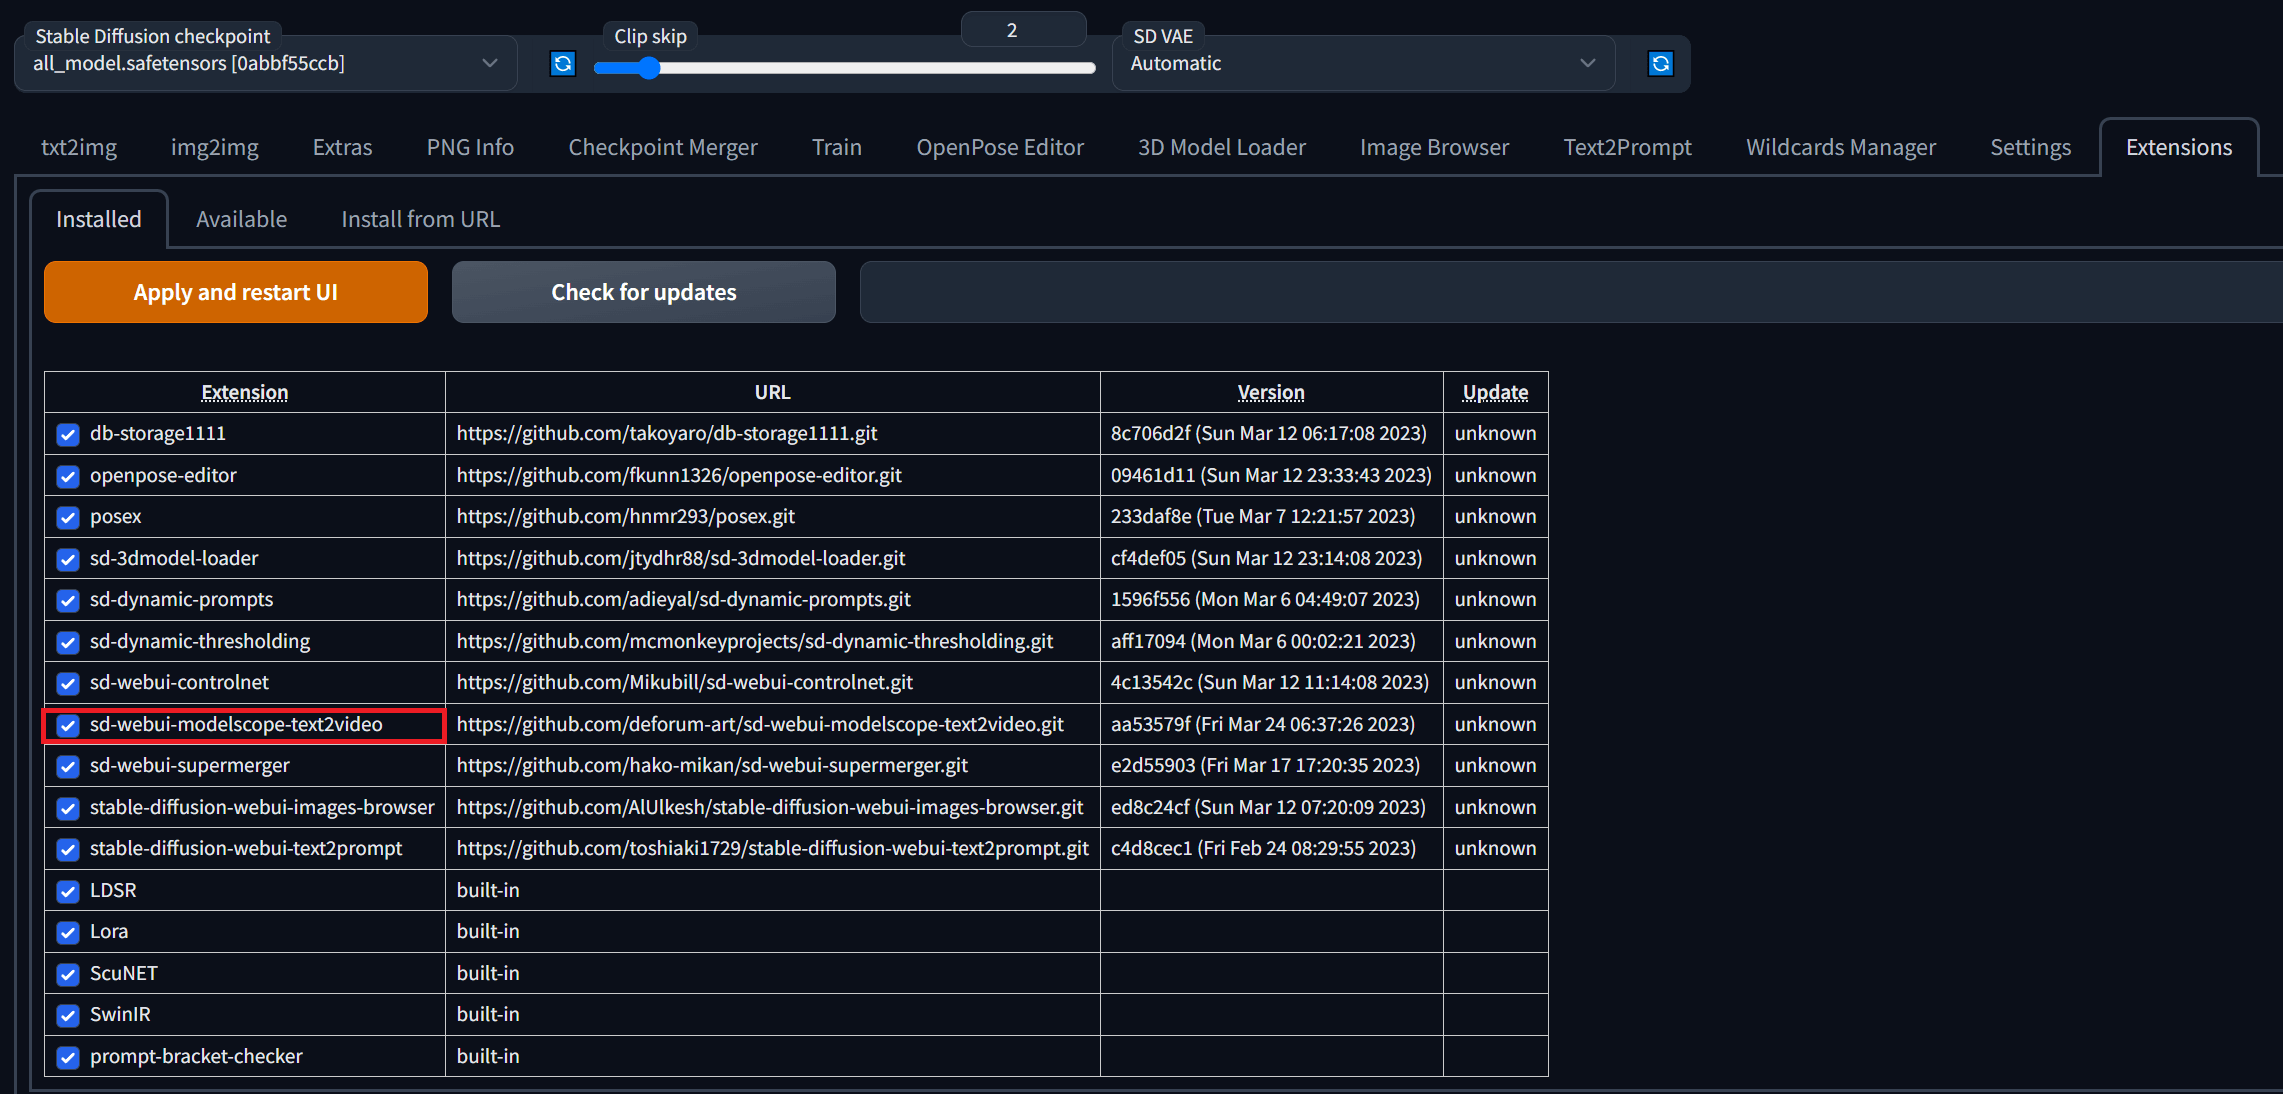Expand the Automatic VAE chevron arrow
This screenshot has width=2283, height=1094.
pyautogui.click(x=1587, y=63)
